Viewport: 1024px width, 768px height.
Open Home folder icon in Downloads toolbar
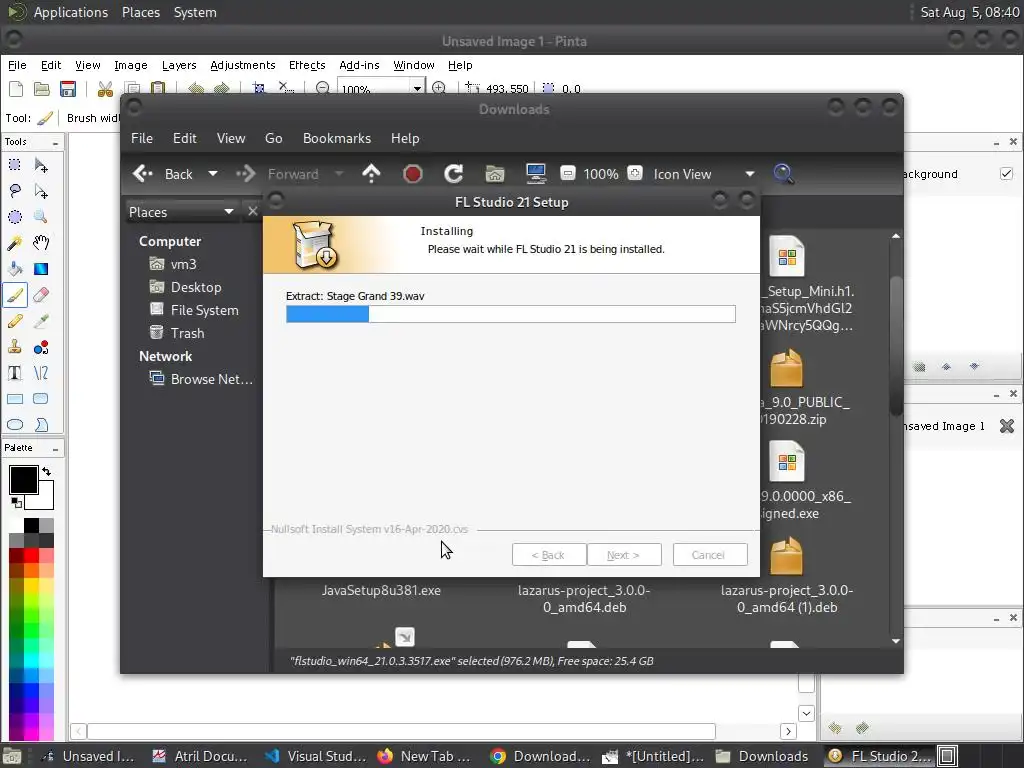point(494,174)
